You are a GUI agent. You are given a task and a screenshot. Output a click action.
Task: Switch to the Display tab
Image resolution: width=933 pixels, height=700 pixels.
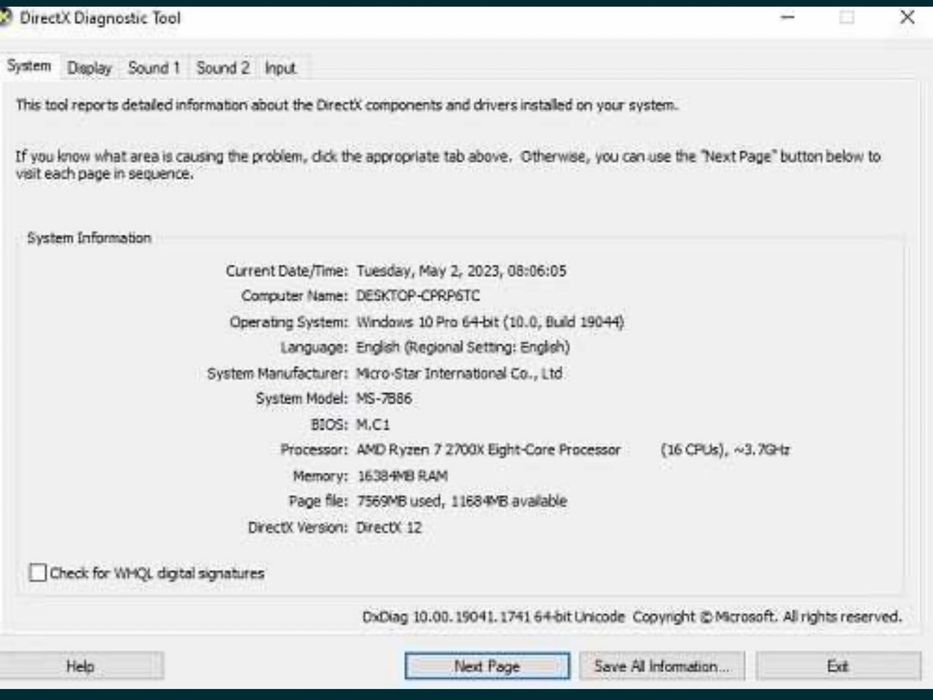click(x=89, y=68)
